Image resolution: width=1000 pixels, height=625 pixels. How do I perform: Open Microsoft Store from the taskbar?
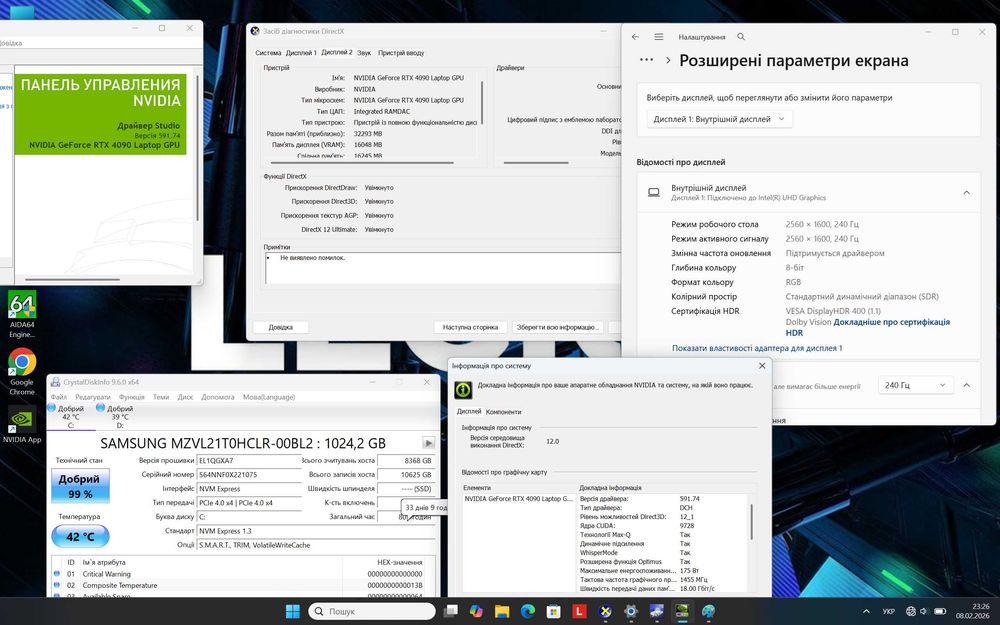click(554, 611)
